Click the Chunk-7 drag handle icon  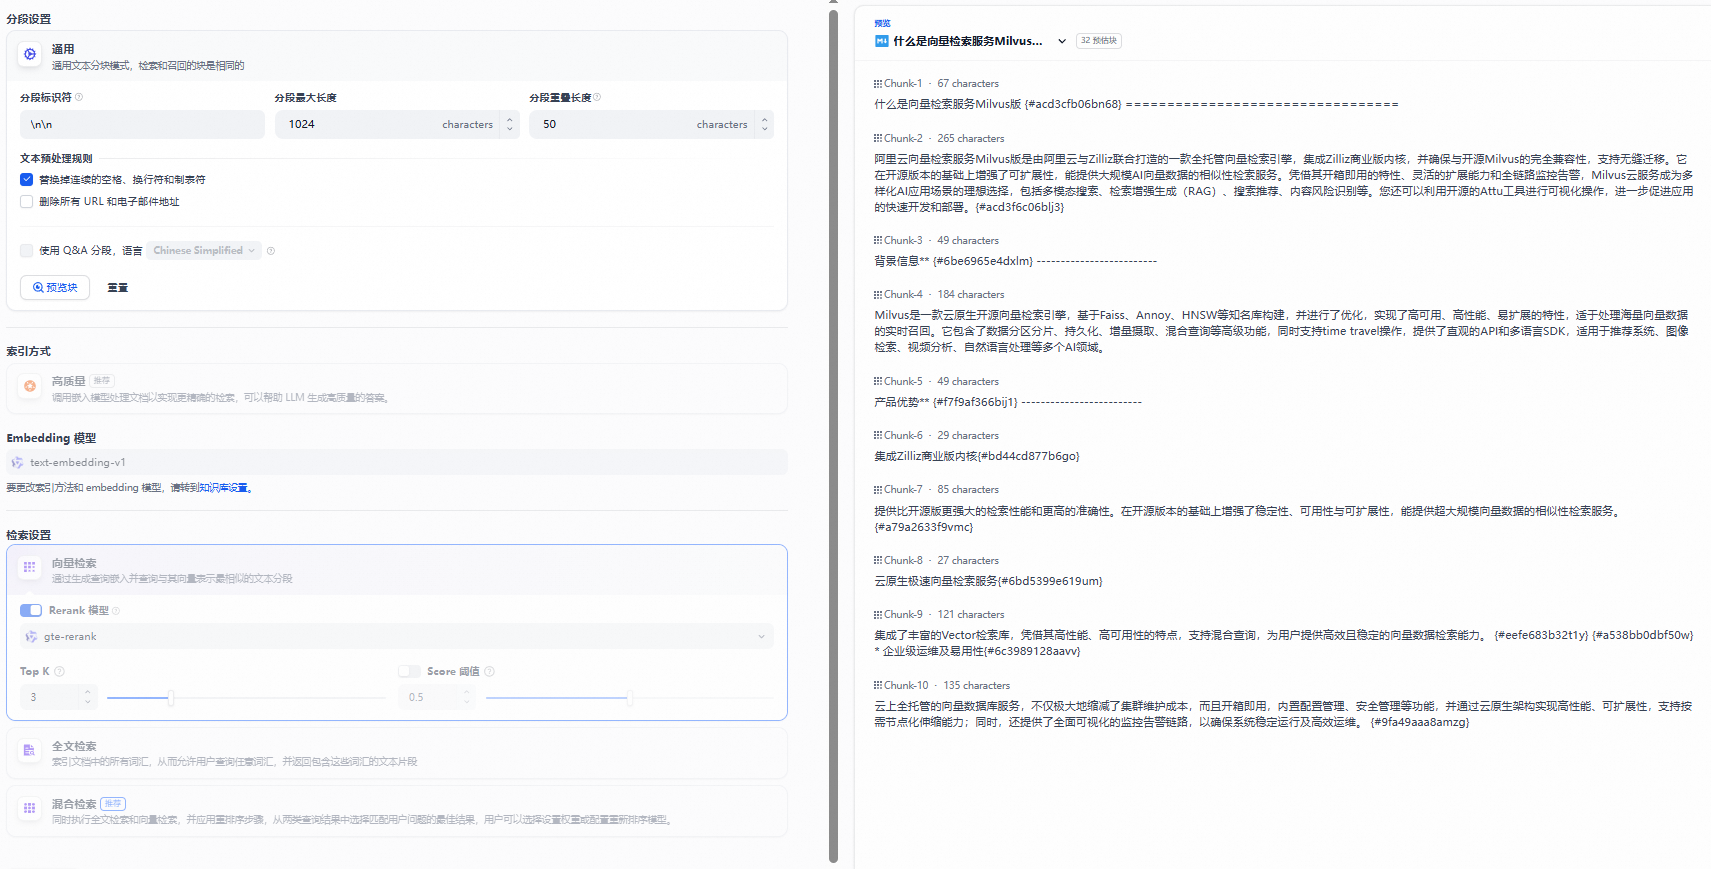[878, 490]
